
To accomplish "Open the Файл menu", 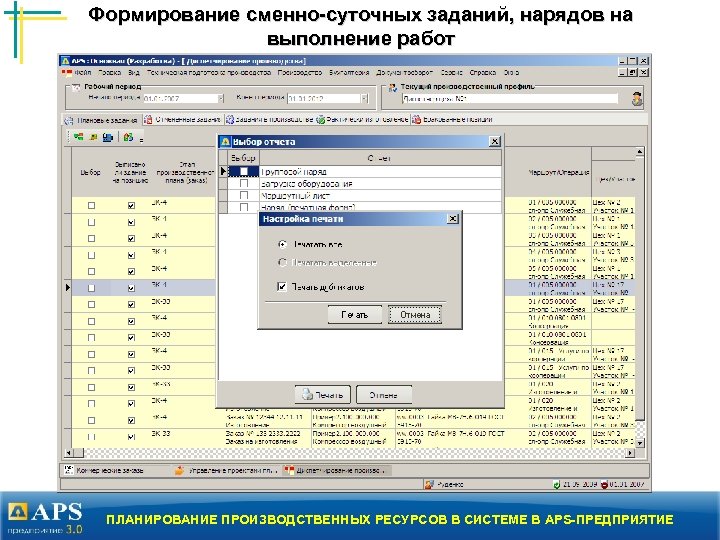I will pos(84,73).
